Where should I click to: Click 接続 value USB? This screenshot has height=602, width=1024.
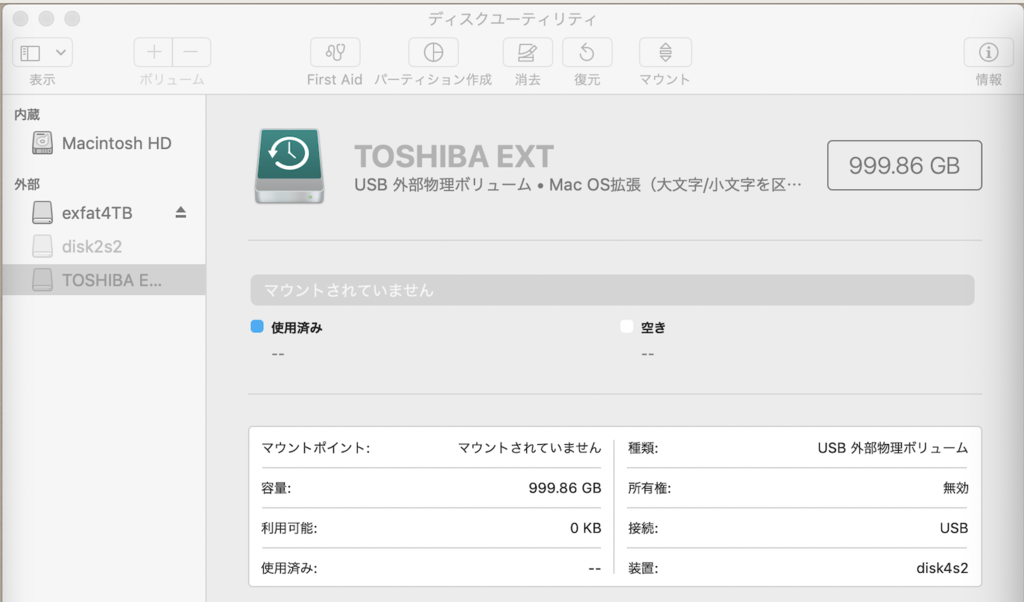(x=953, y=528)
